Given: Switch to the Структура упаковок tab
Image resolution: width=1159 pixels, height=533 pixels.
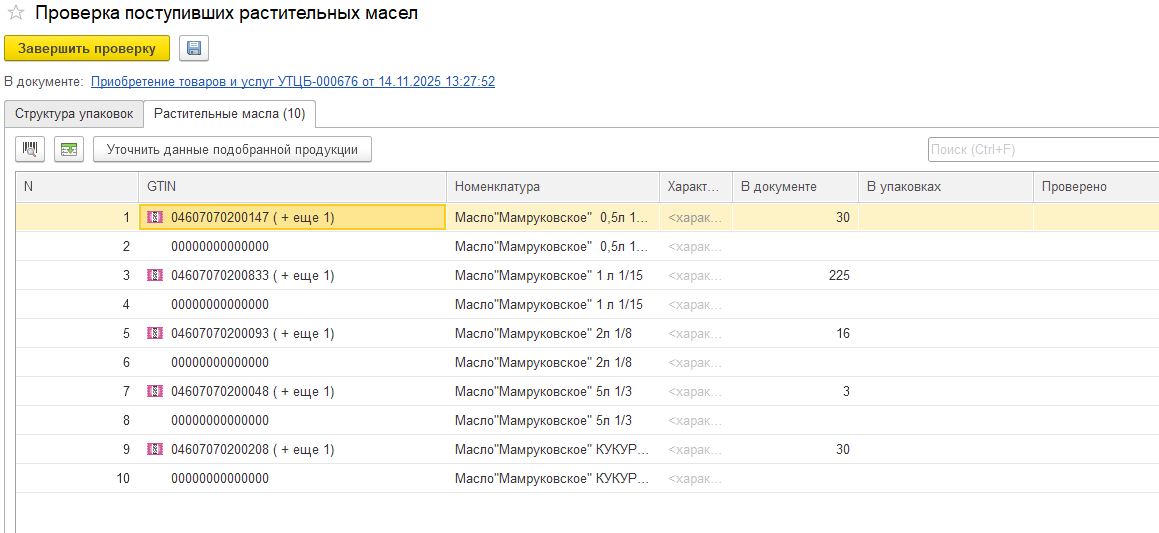Looking at the screenshot, I should coord(74,114).
